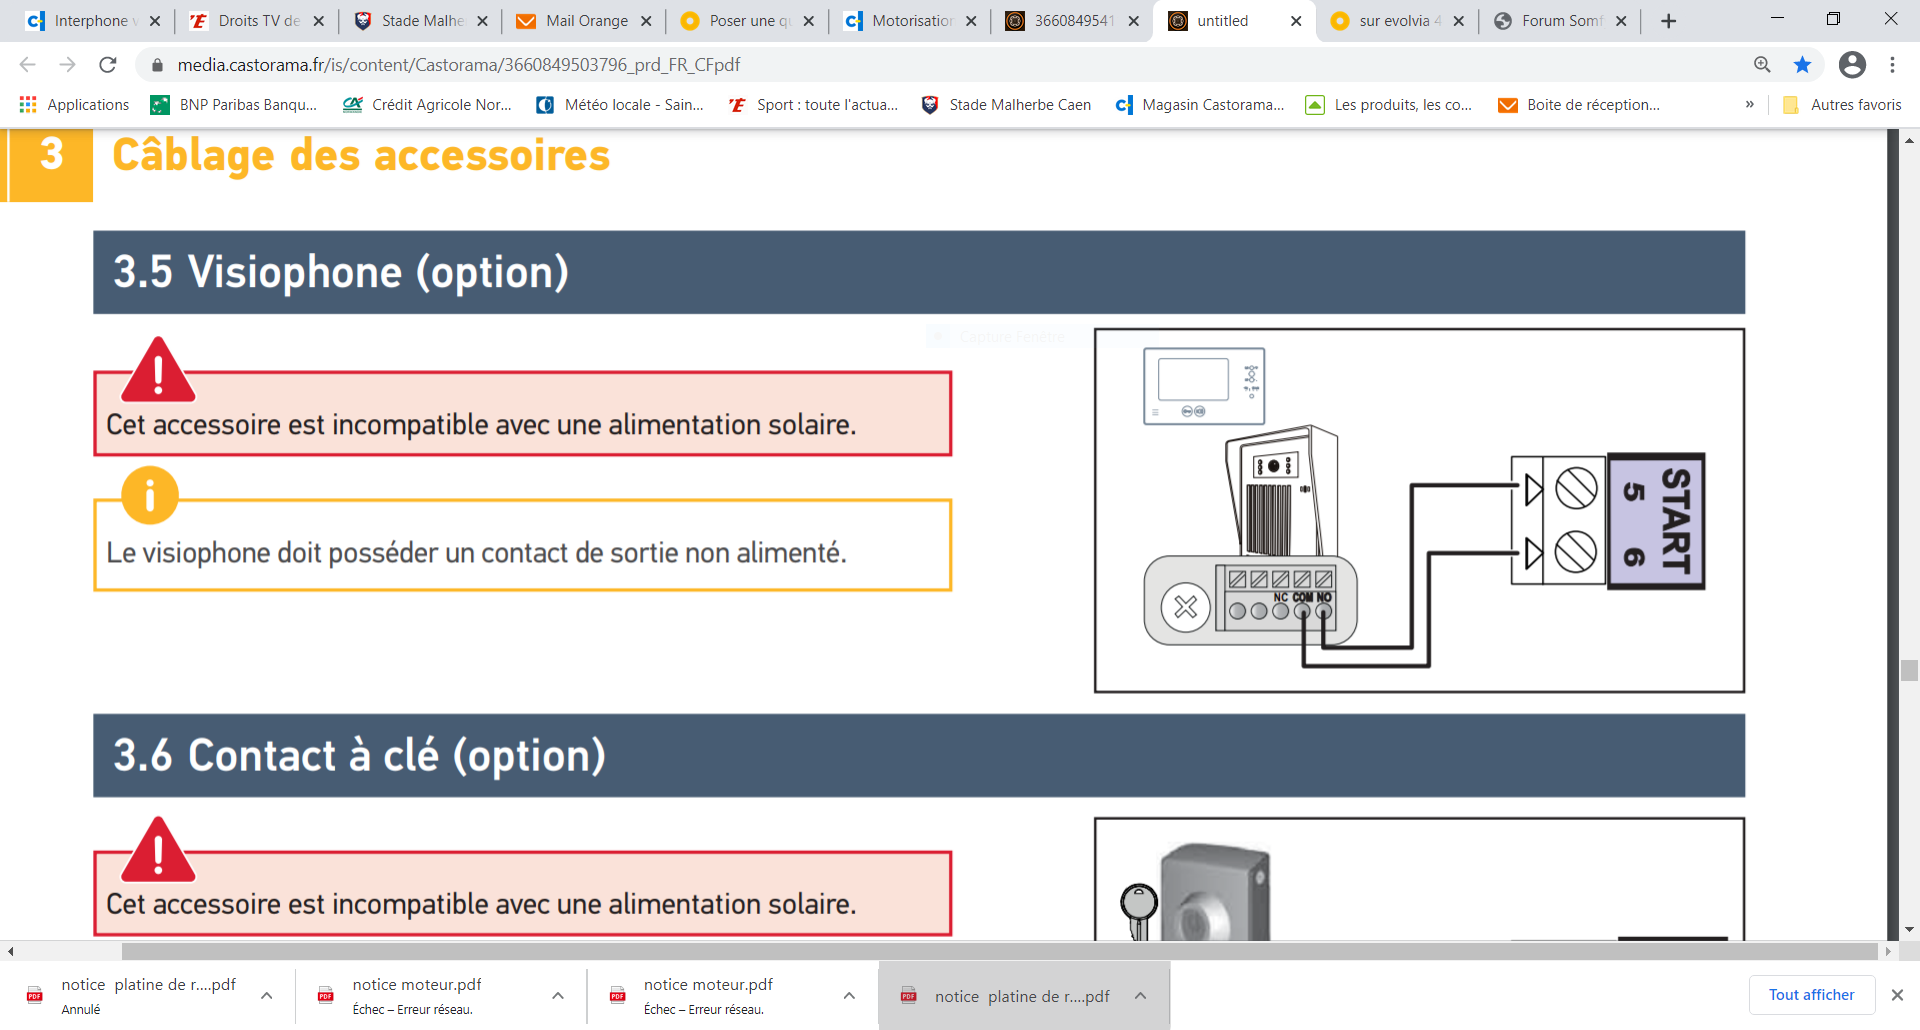Open the zoom magnifier icon in address bar

tap(1762, 65)
